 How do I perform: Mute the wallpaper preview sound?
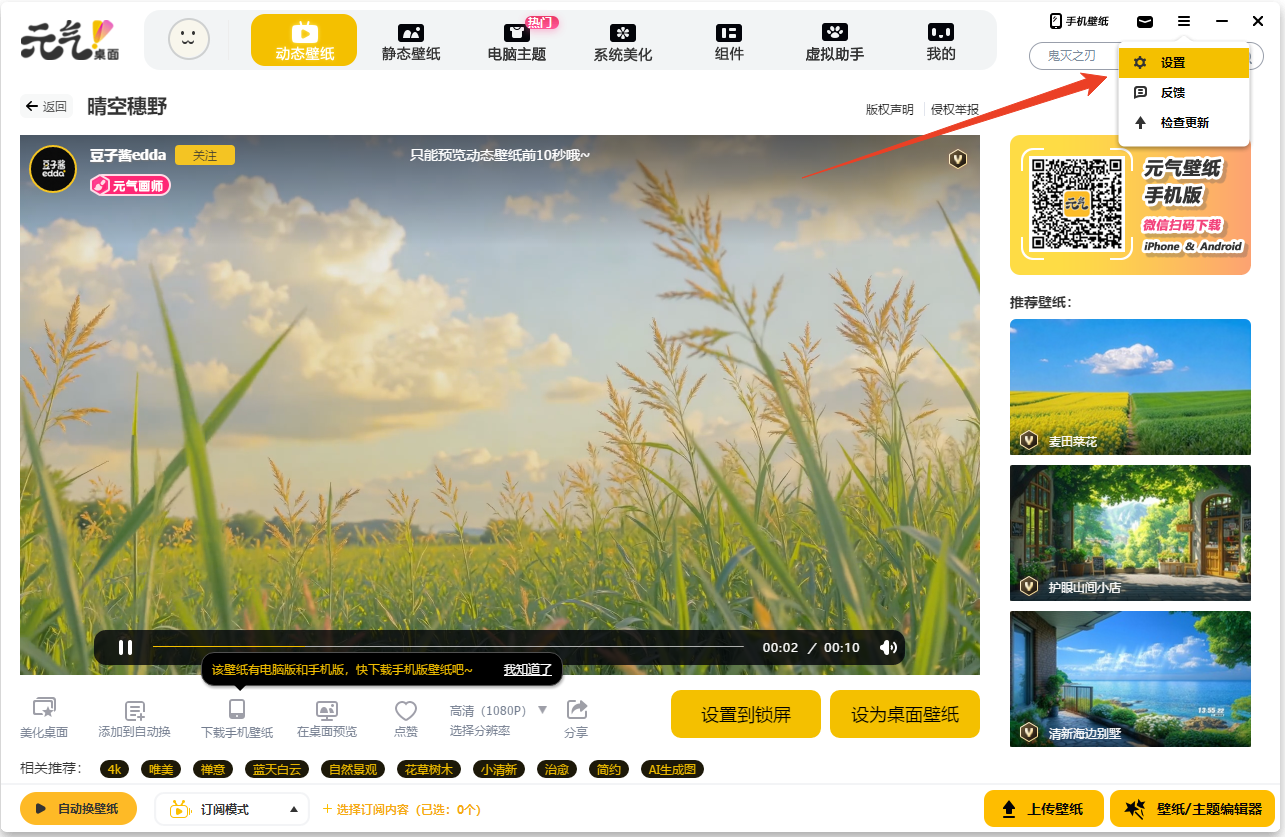coord(887,647)
